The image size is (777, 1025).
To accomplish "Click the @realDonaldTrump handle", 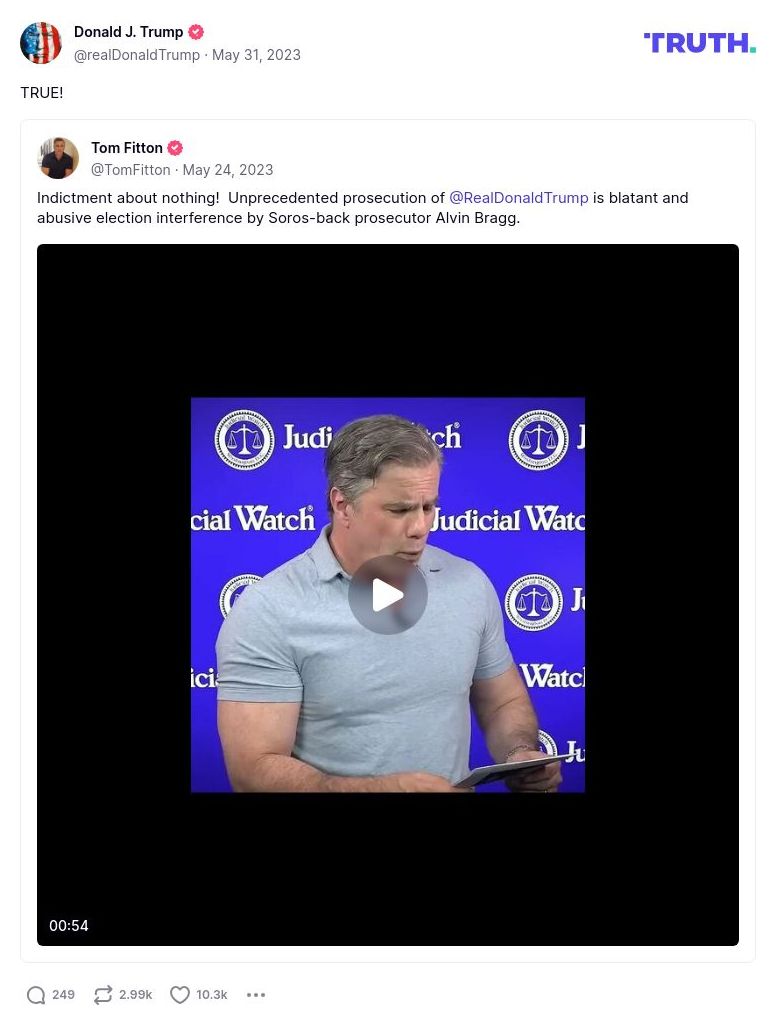I will tap(137, 55).
